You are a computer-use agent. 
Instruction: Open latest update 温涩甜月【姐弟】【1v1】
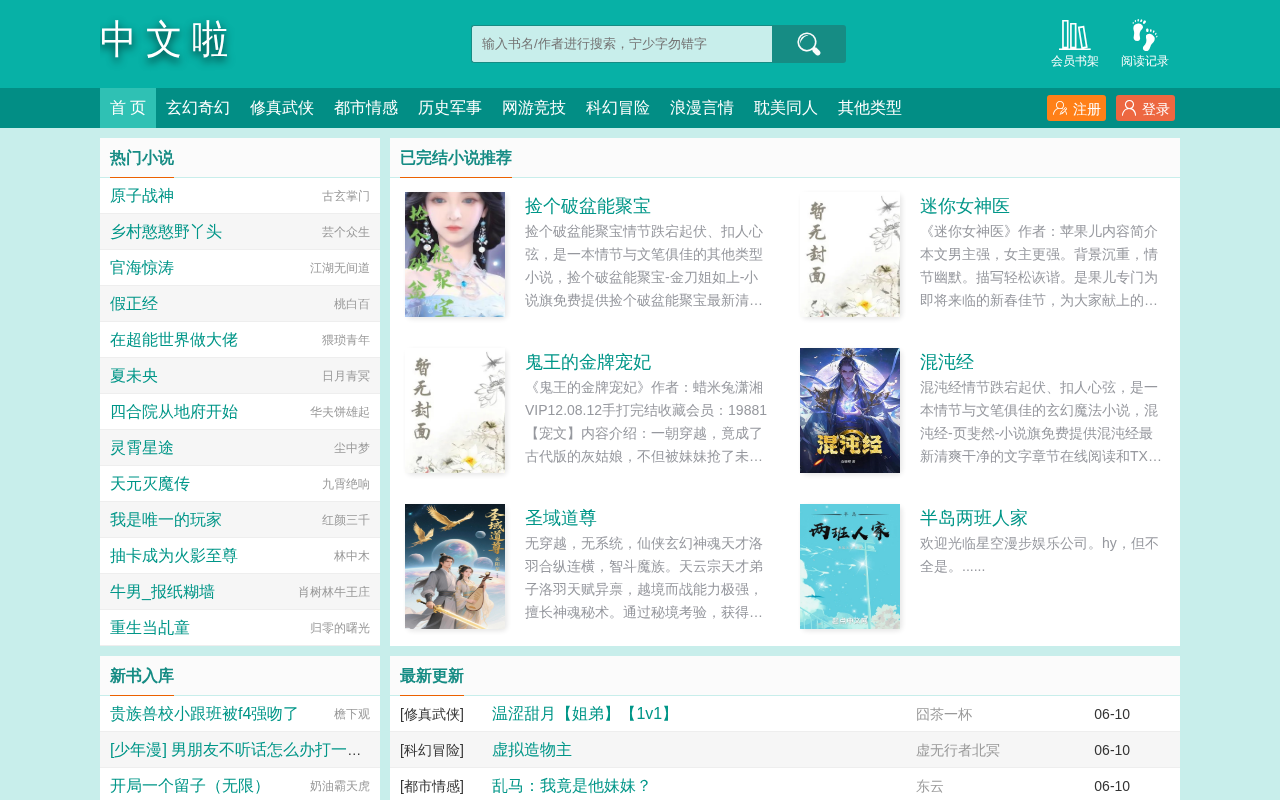point(584,714)
